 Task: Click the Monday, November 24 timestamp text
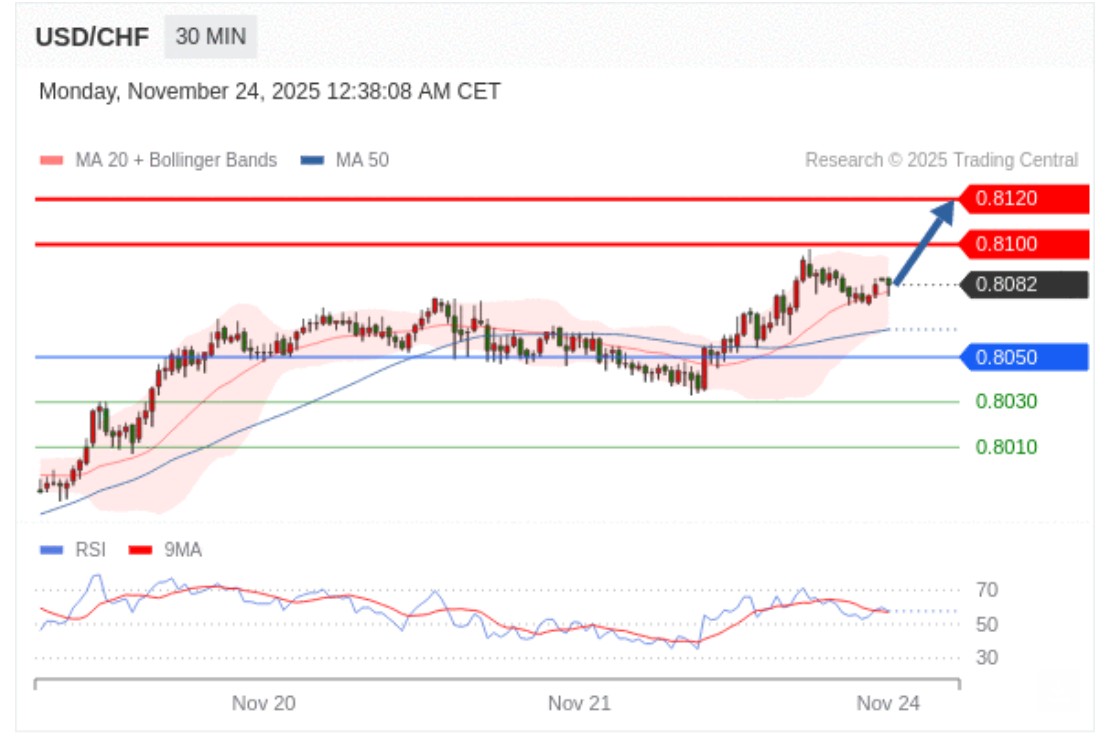point(269,92)
